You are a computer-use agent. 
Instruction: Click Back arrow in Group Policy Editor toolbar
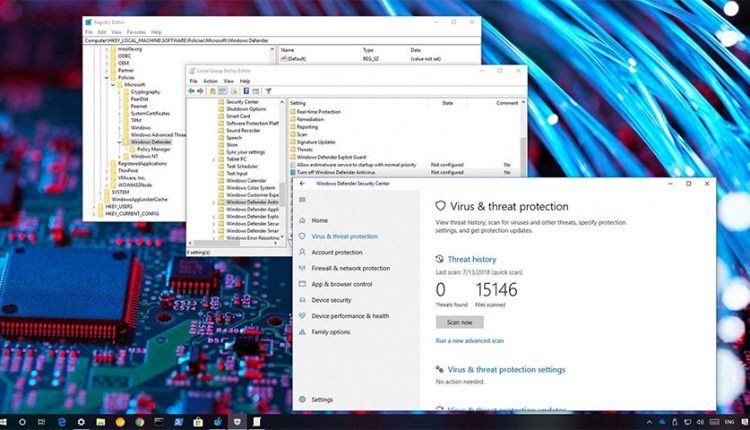pyautogui.click(x=192, y=91)
